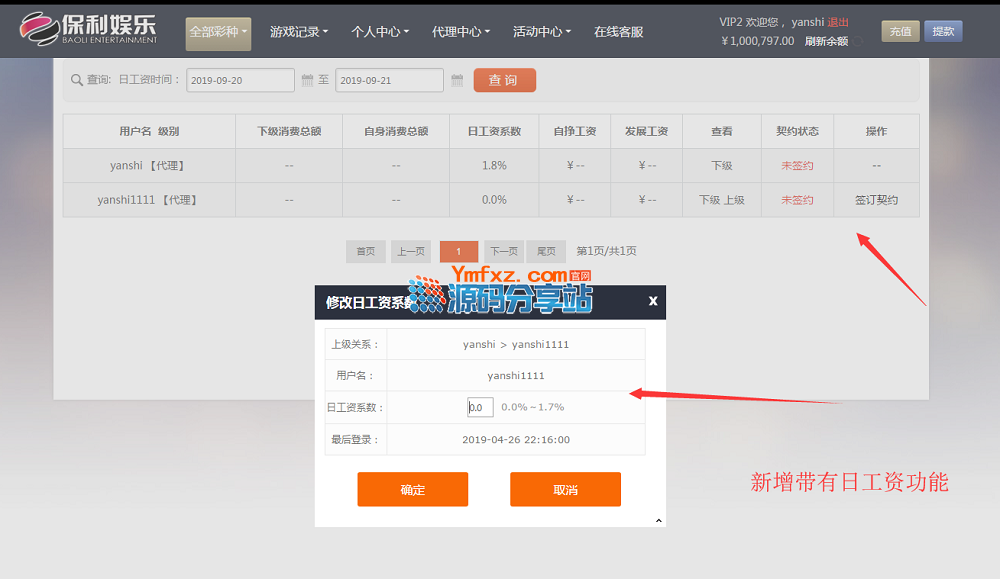Go to 在线客服 in the navigation bar
Screen dimensions: 1000x579
coord(618,32)
